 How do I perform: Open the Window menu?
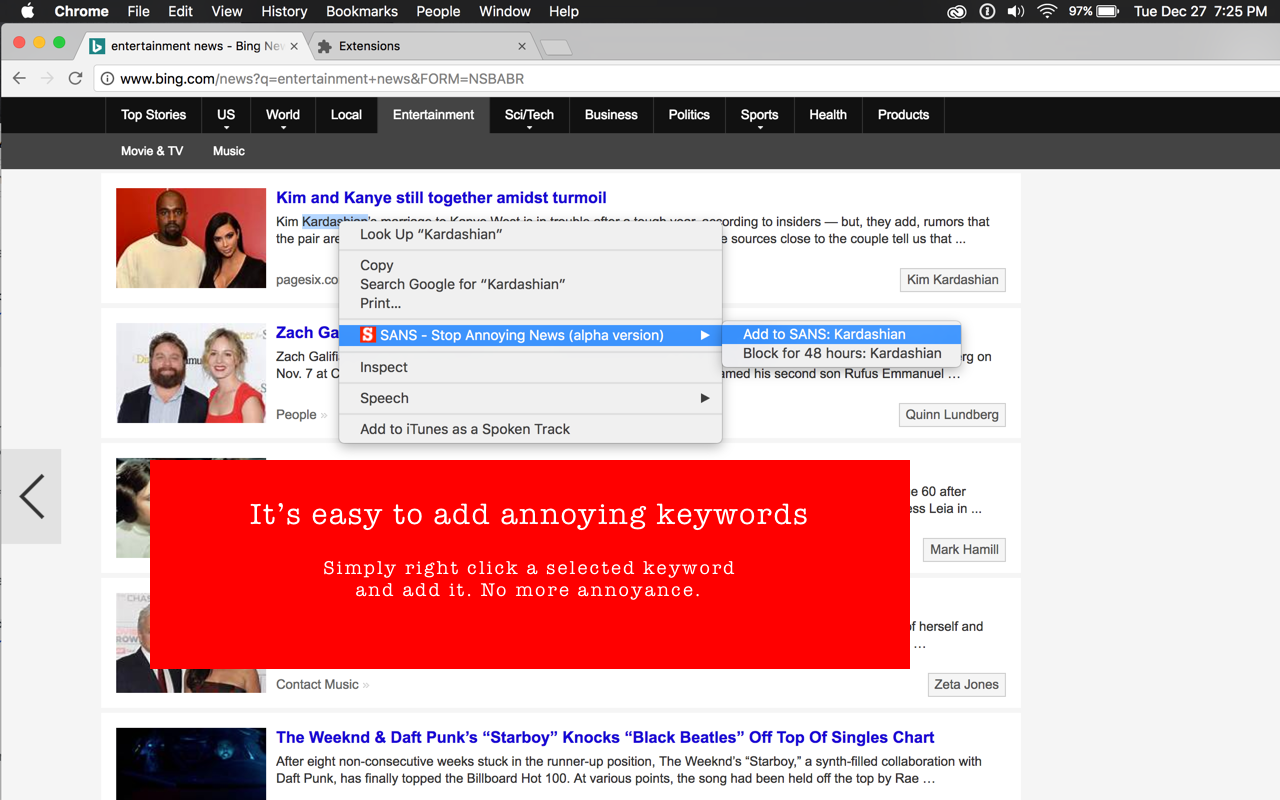(505, 11)
